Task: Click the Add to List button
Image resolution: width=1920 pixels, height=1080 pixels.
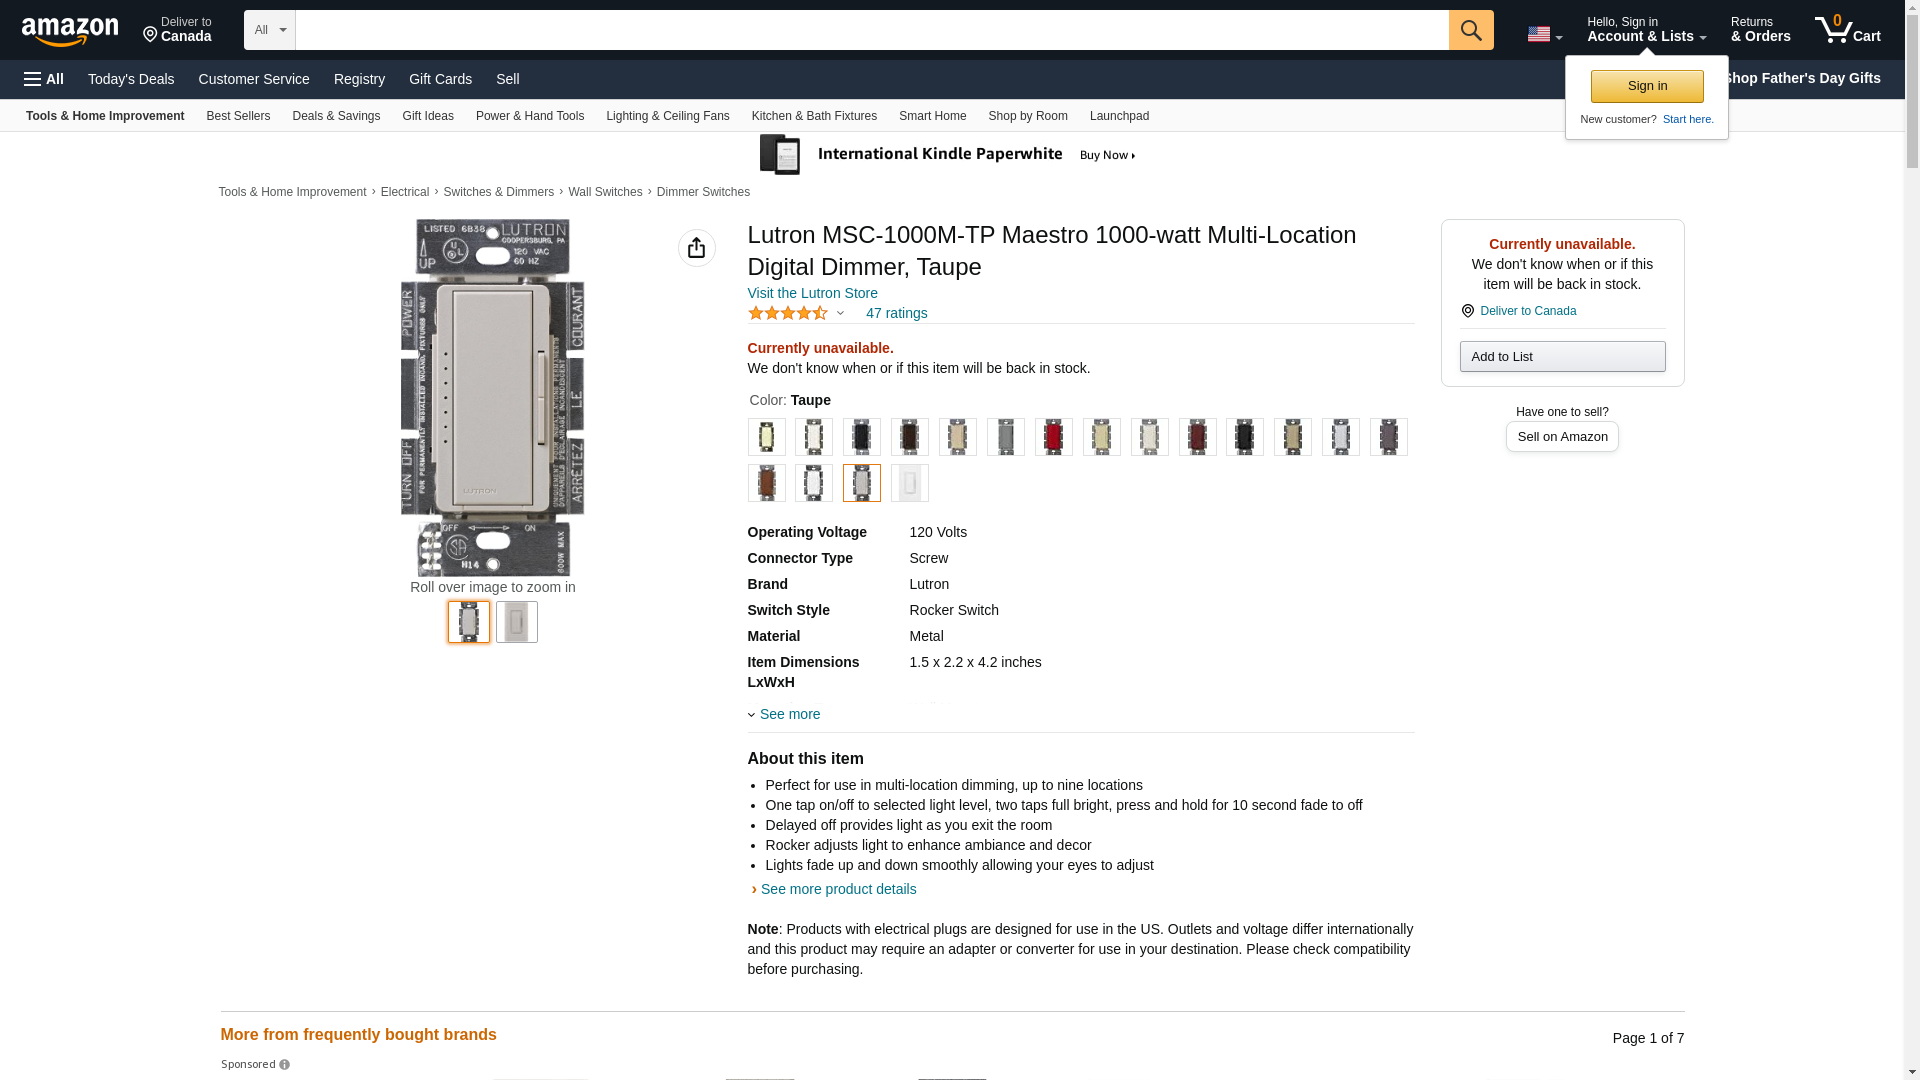Action: (x=1561, y=357)
